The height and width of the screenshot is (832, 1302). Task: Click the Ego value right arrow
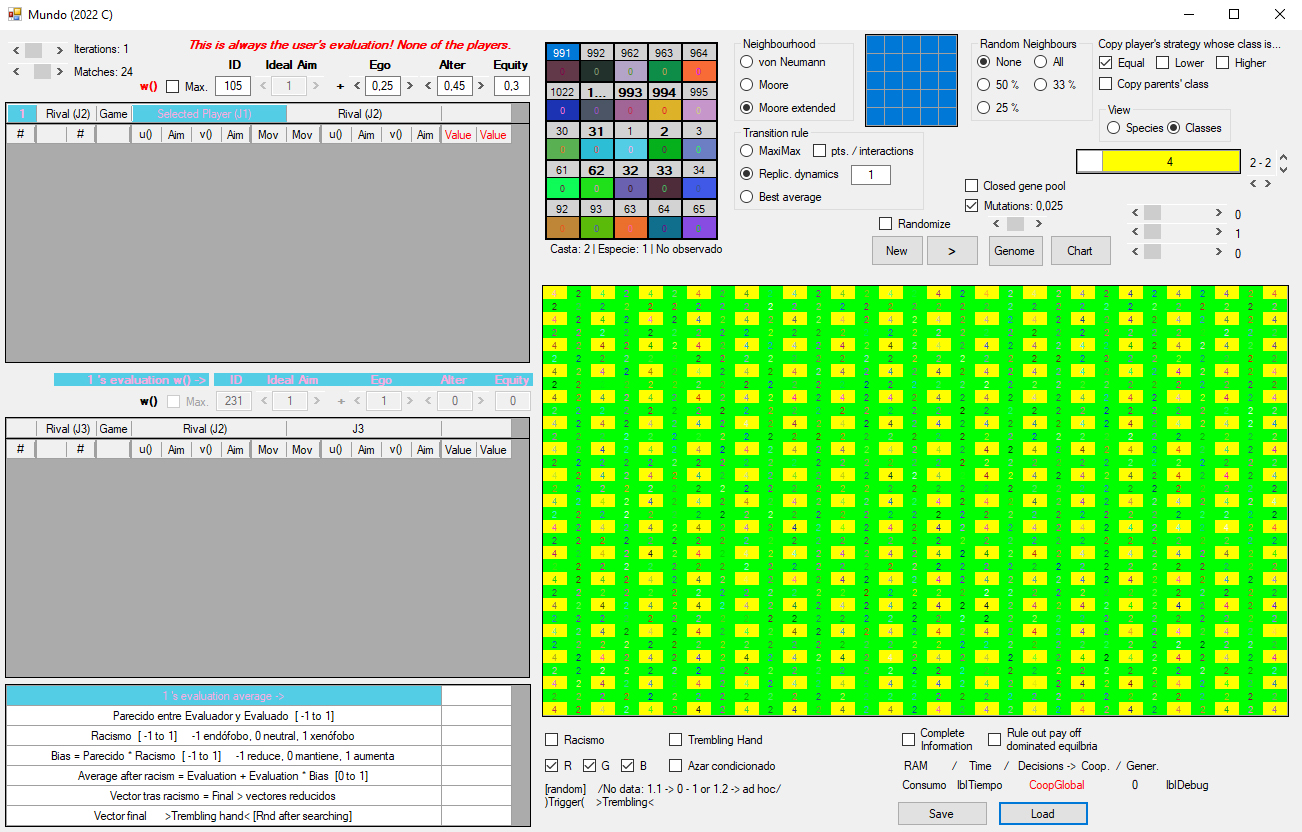tap(410, 86)
